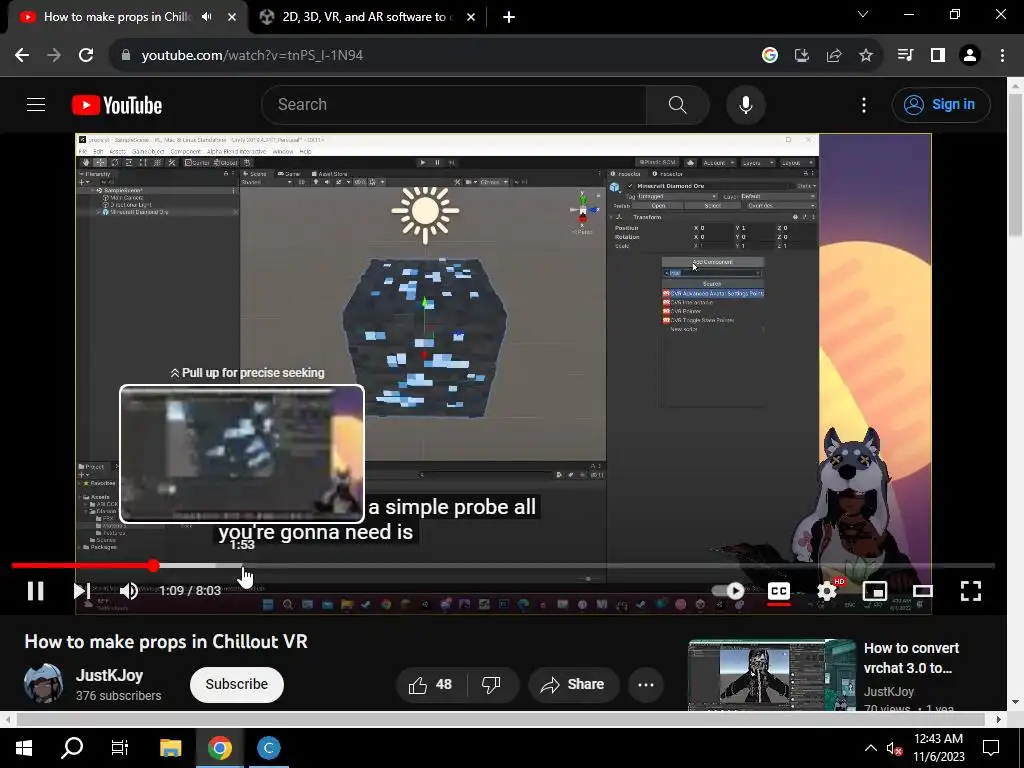Search with your voice microphone
The image size is (1024, 768).
click(x=745, y=104)
